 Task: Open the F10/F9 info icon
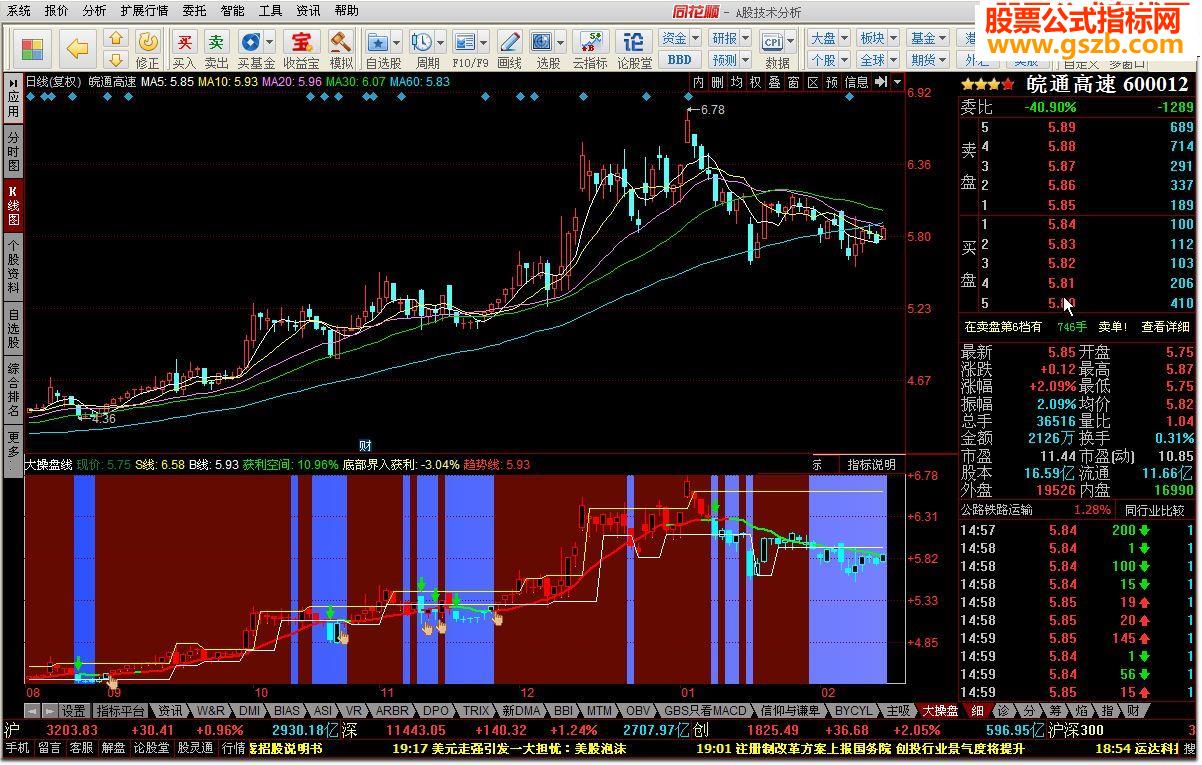tap(464, 42)
